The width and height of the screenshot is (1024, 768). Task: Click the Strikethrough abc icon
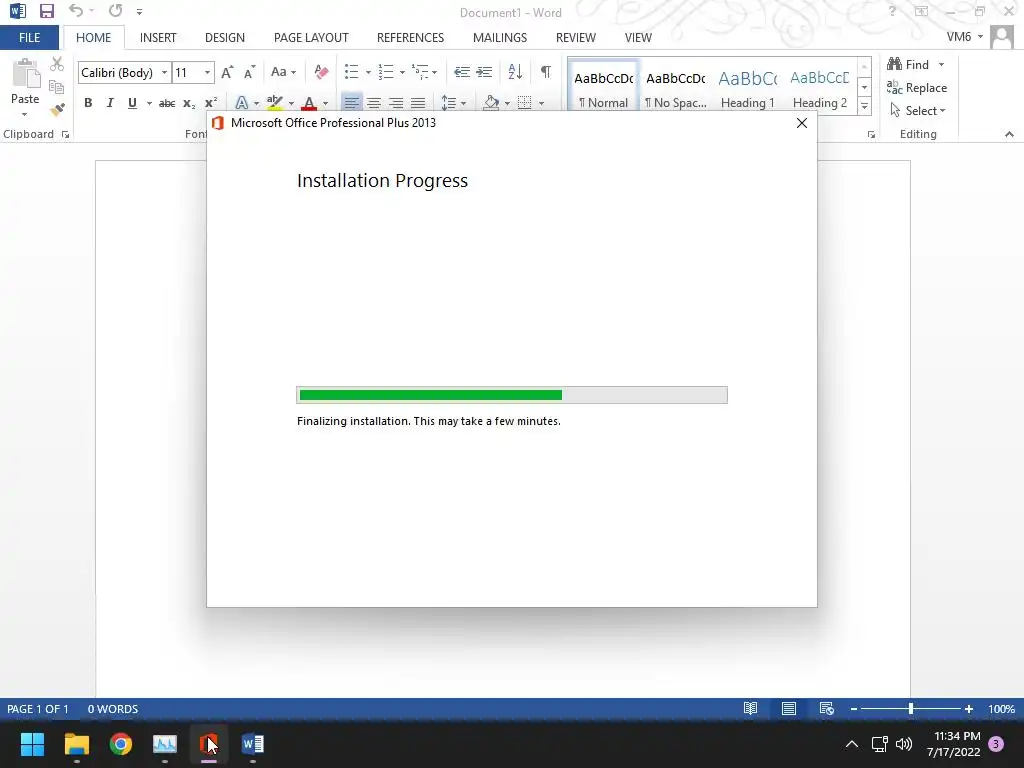(167, 103)
